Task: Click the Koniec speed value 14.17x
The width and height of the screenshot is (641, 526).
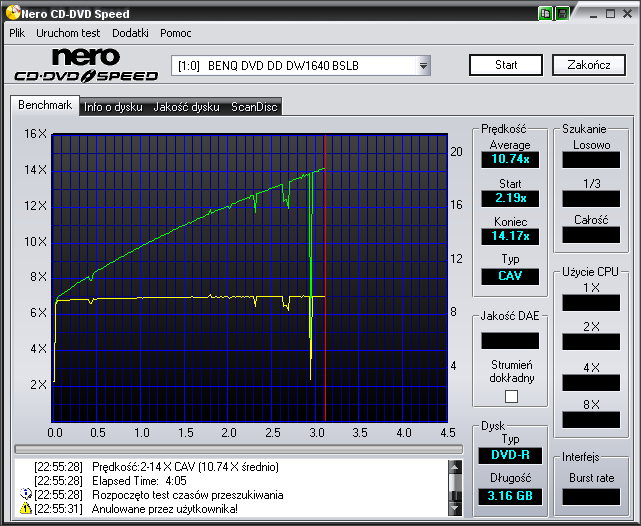Action: (510, 236)
